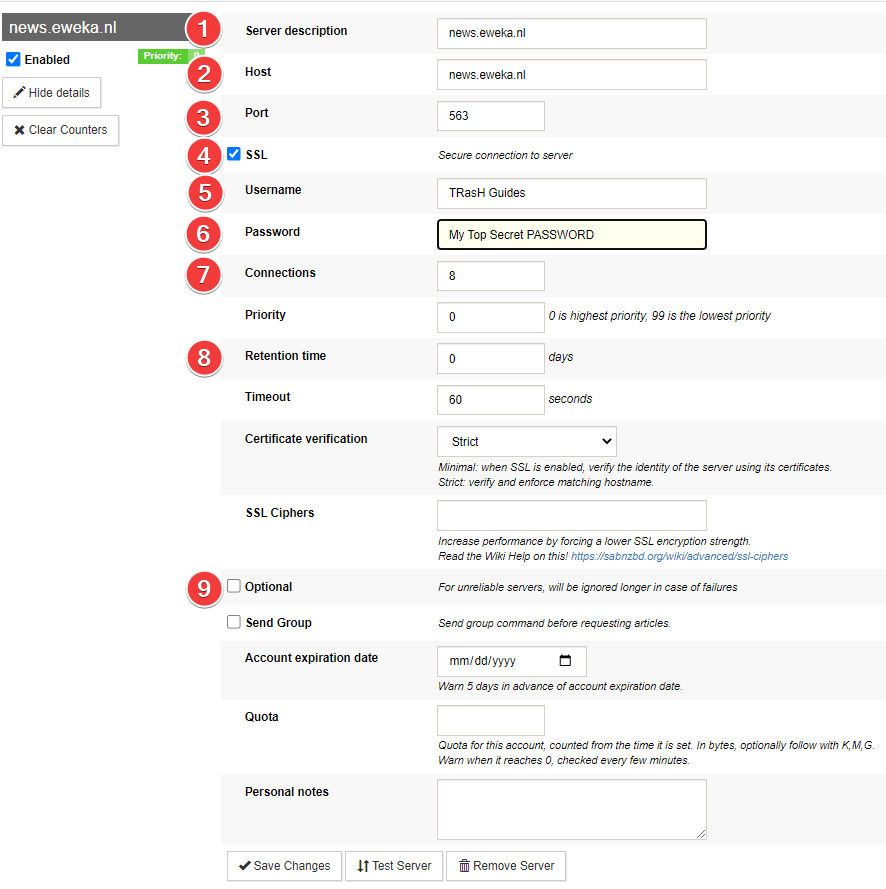Click the calendar icon in expiration date field
Image resolution: width=886 pixels, height=889 pixels.
[x=565, y=661]
